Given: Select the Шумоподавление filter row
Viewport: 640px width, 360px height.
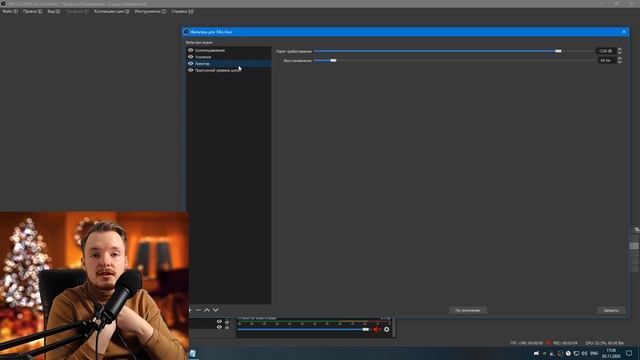Looking at the screenshot, I should tap(229, 50).
